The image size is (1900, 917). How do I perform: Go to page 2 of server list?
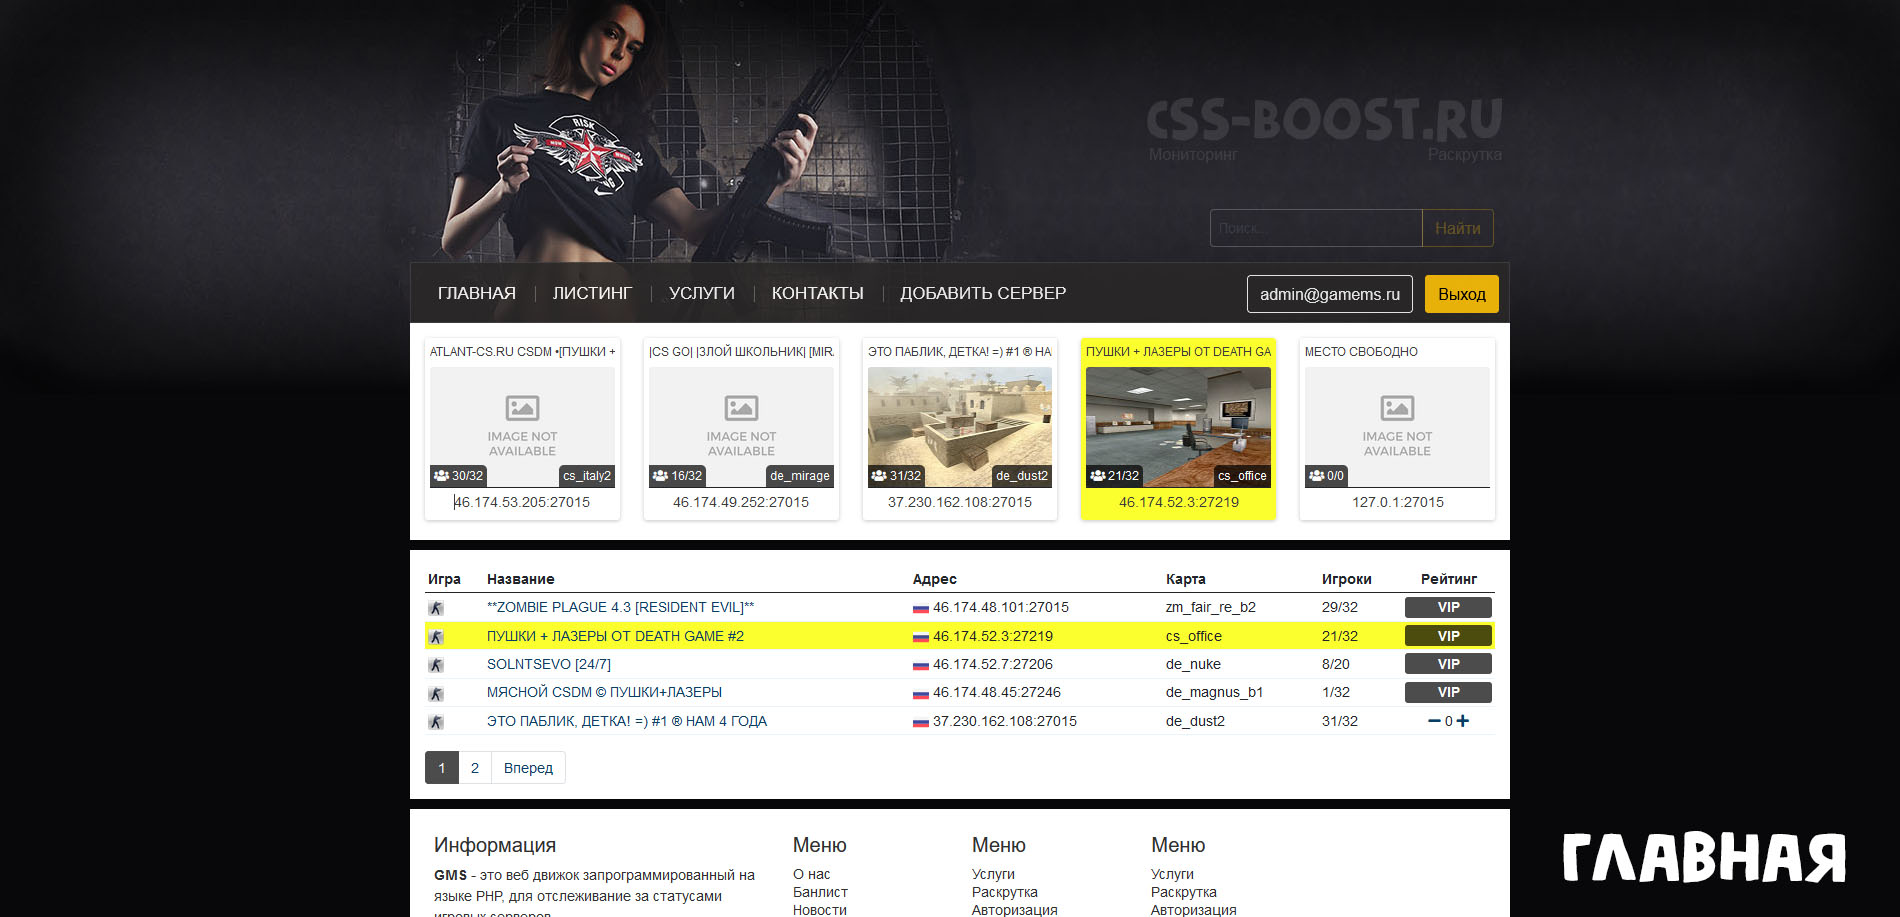475,768
